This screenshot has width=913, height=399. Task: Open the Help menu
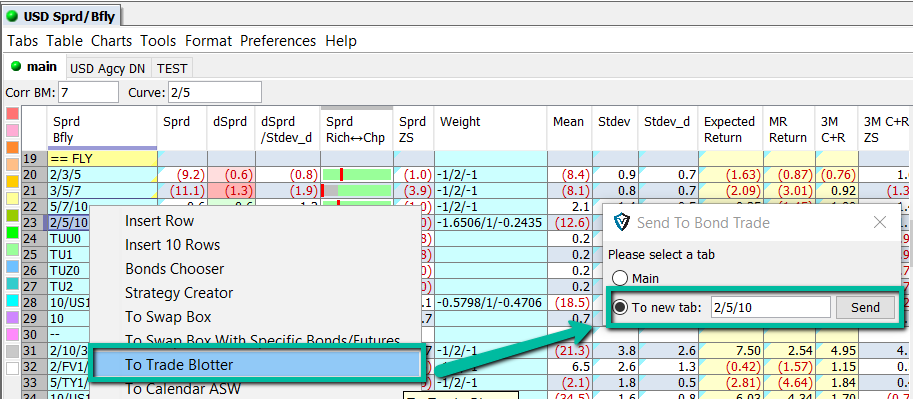click(341, 41)
